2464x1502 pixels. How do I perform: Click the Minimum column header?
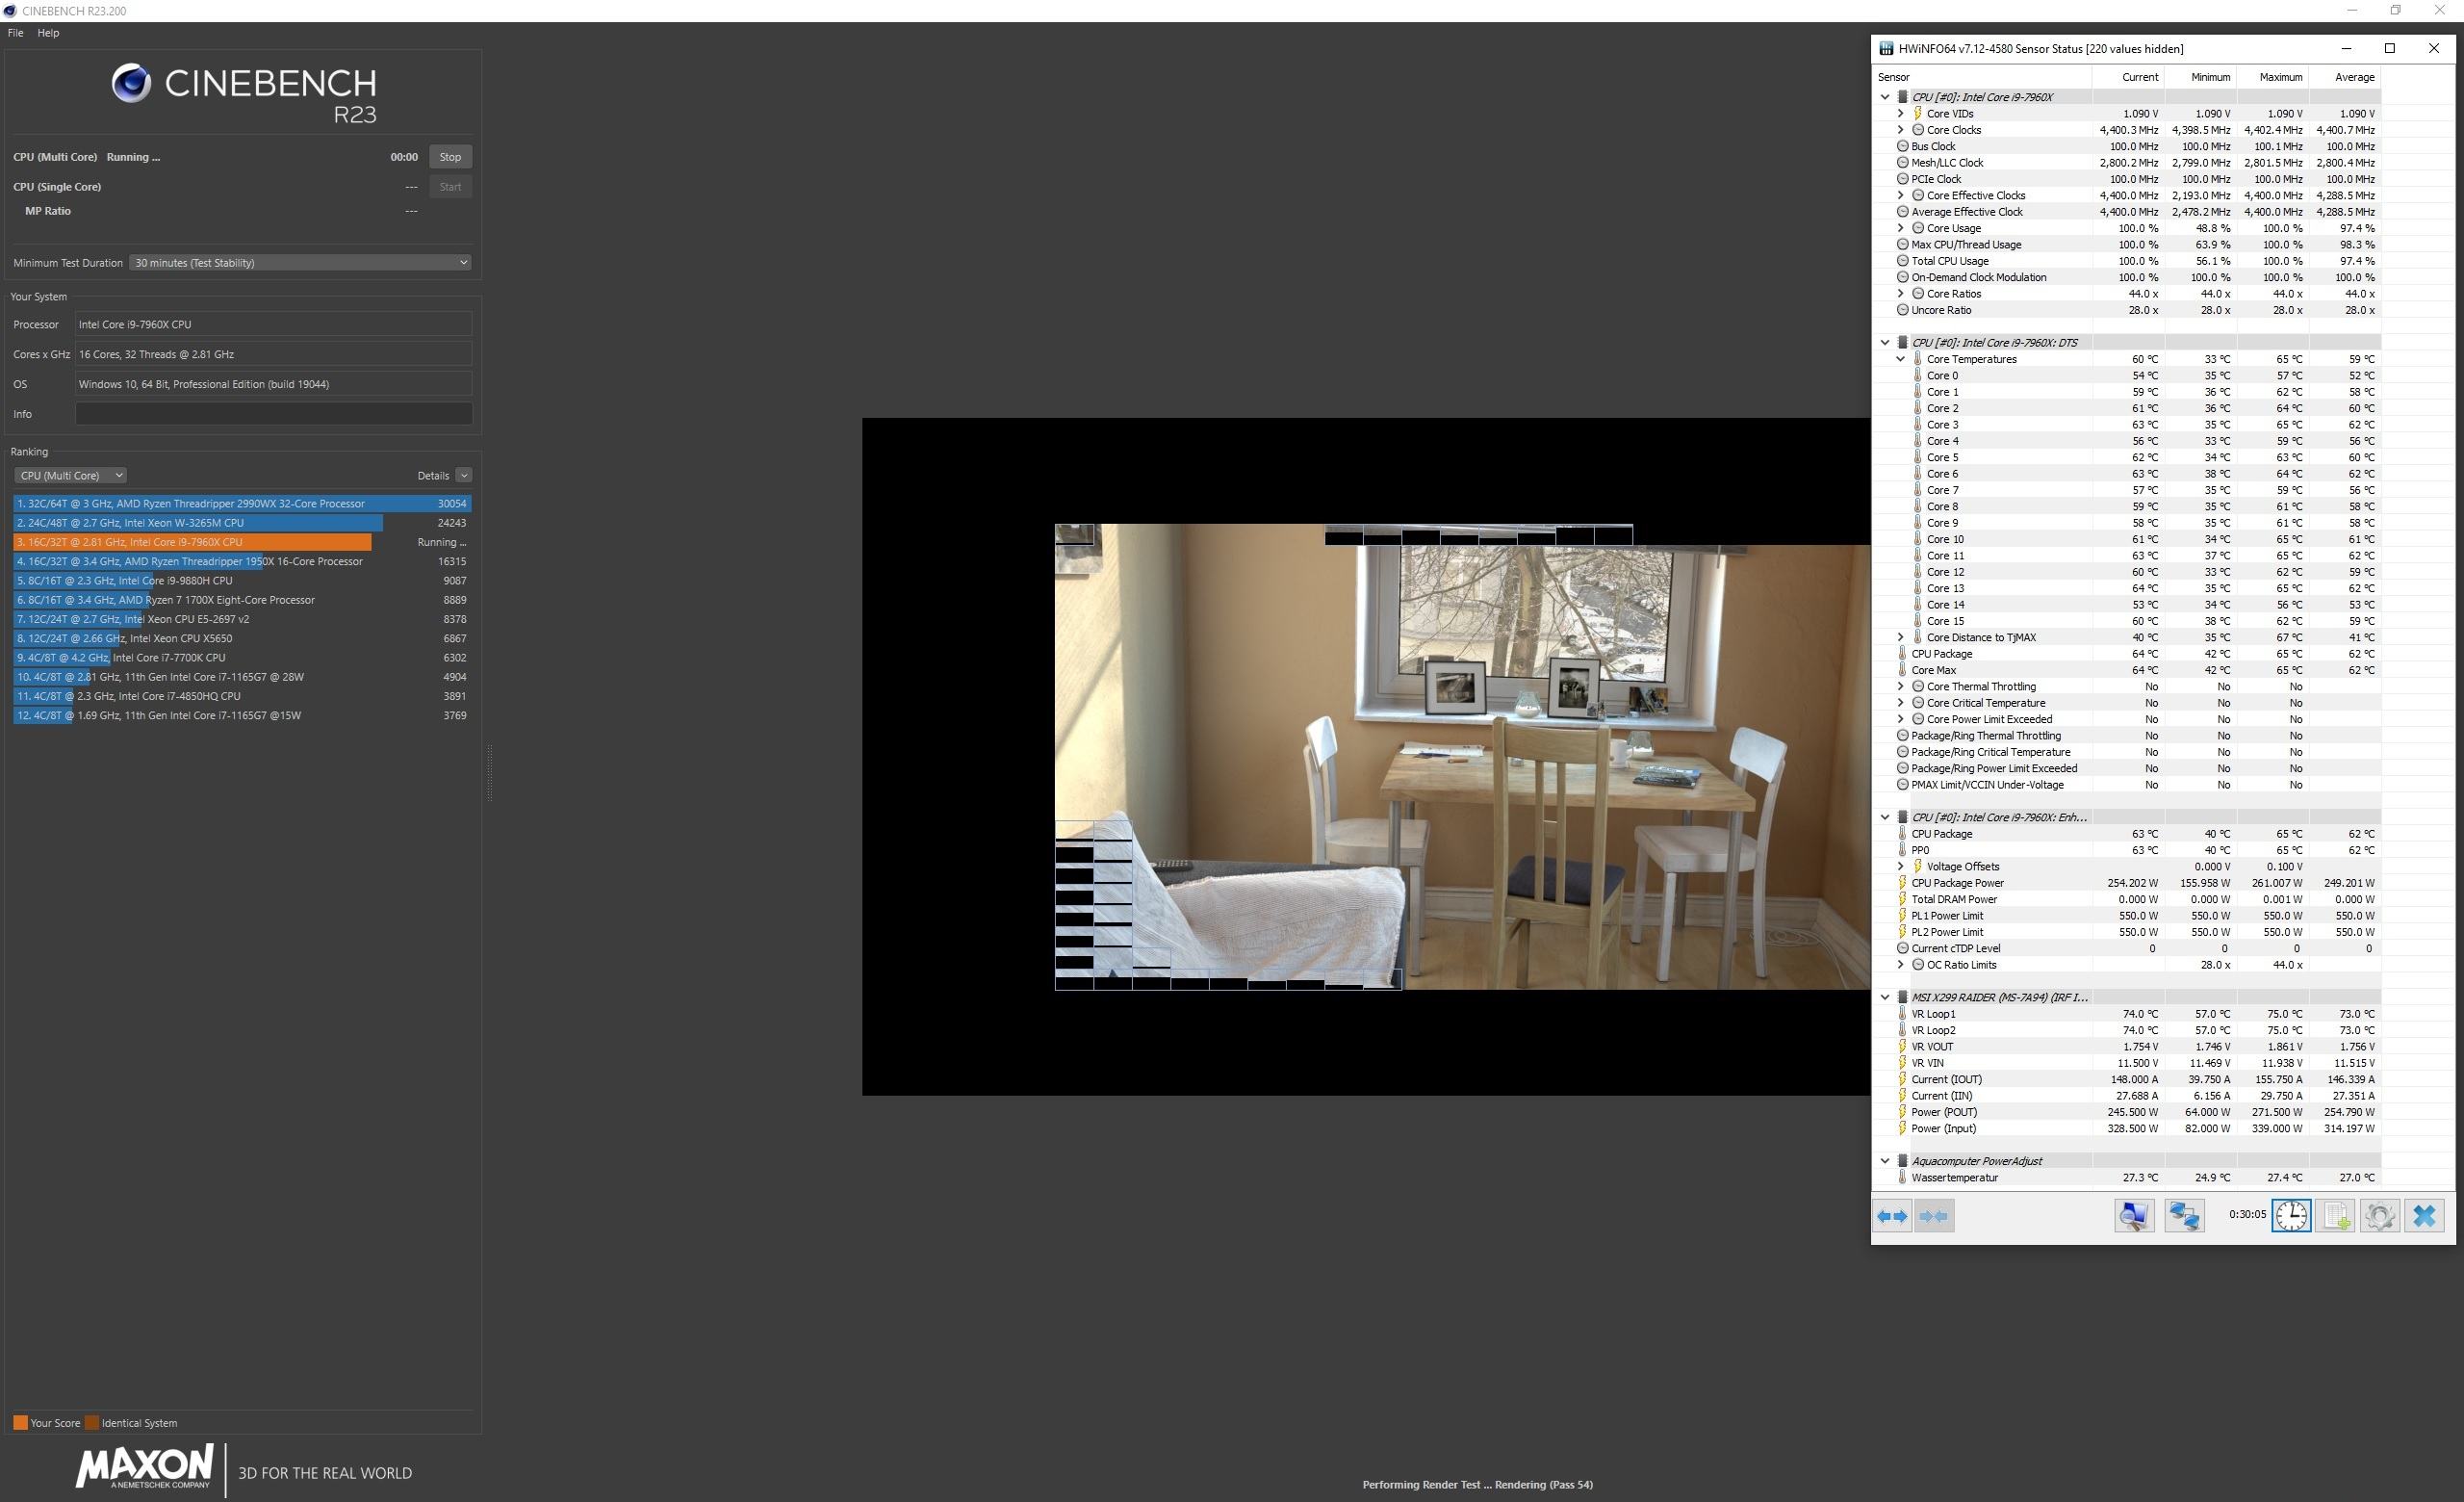2199,77
